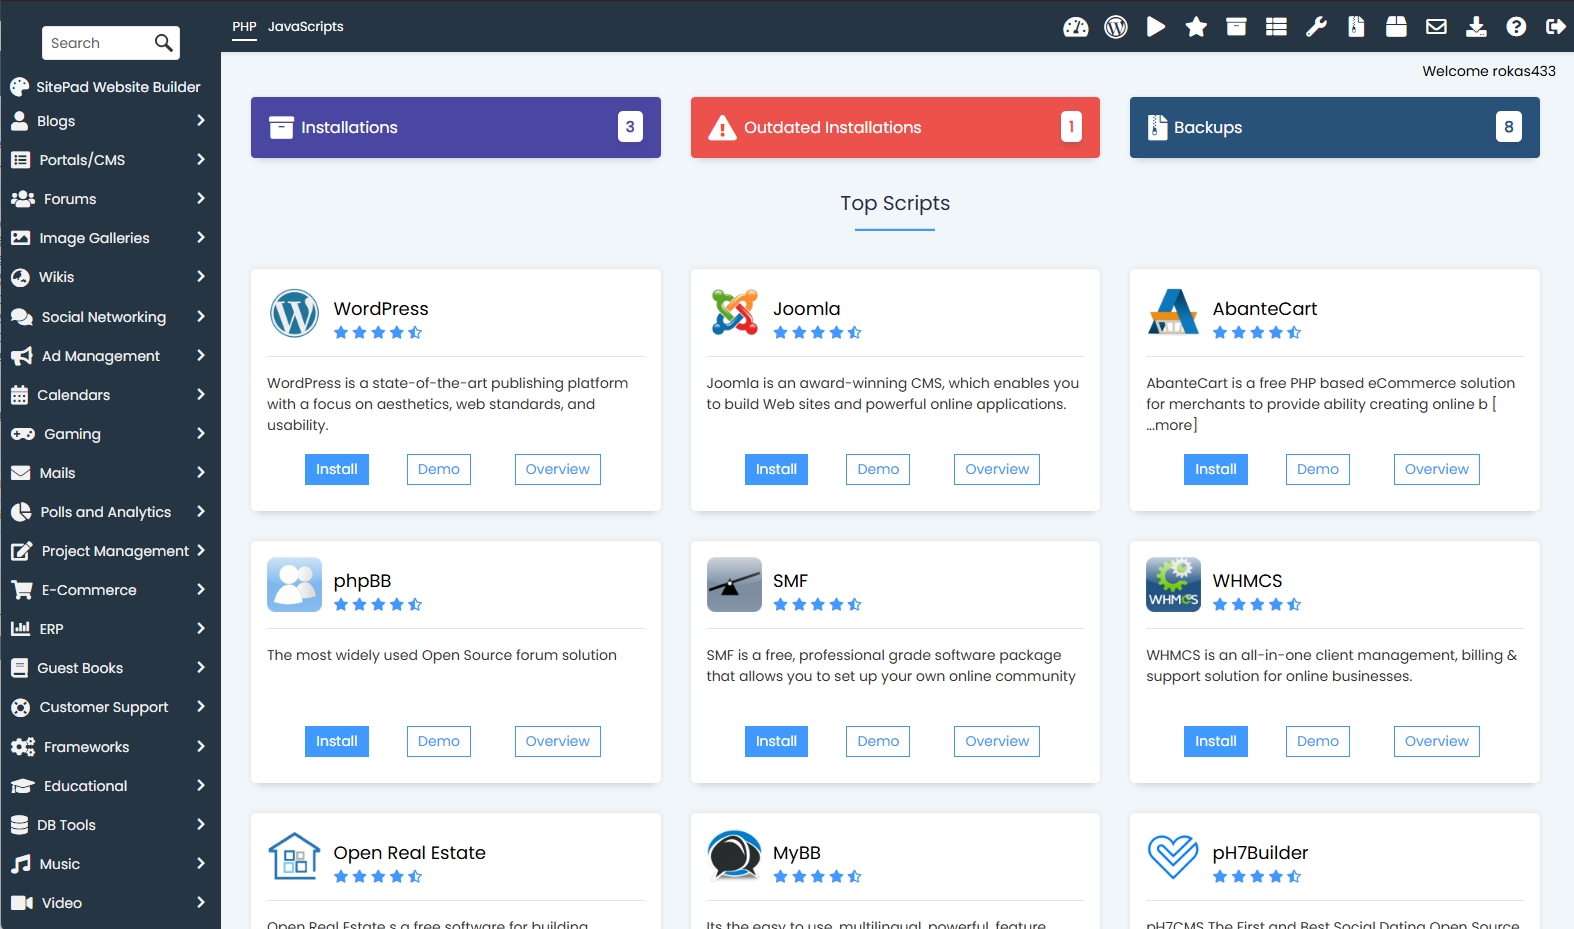Click the Joomla logo icon
The width and height of the screenshot is (1574, 929).
[734, 312]
